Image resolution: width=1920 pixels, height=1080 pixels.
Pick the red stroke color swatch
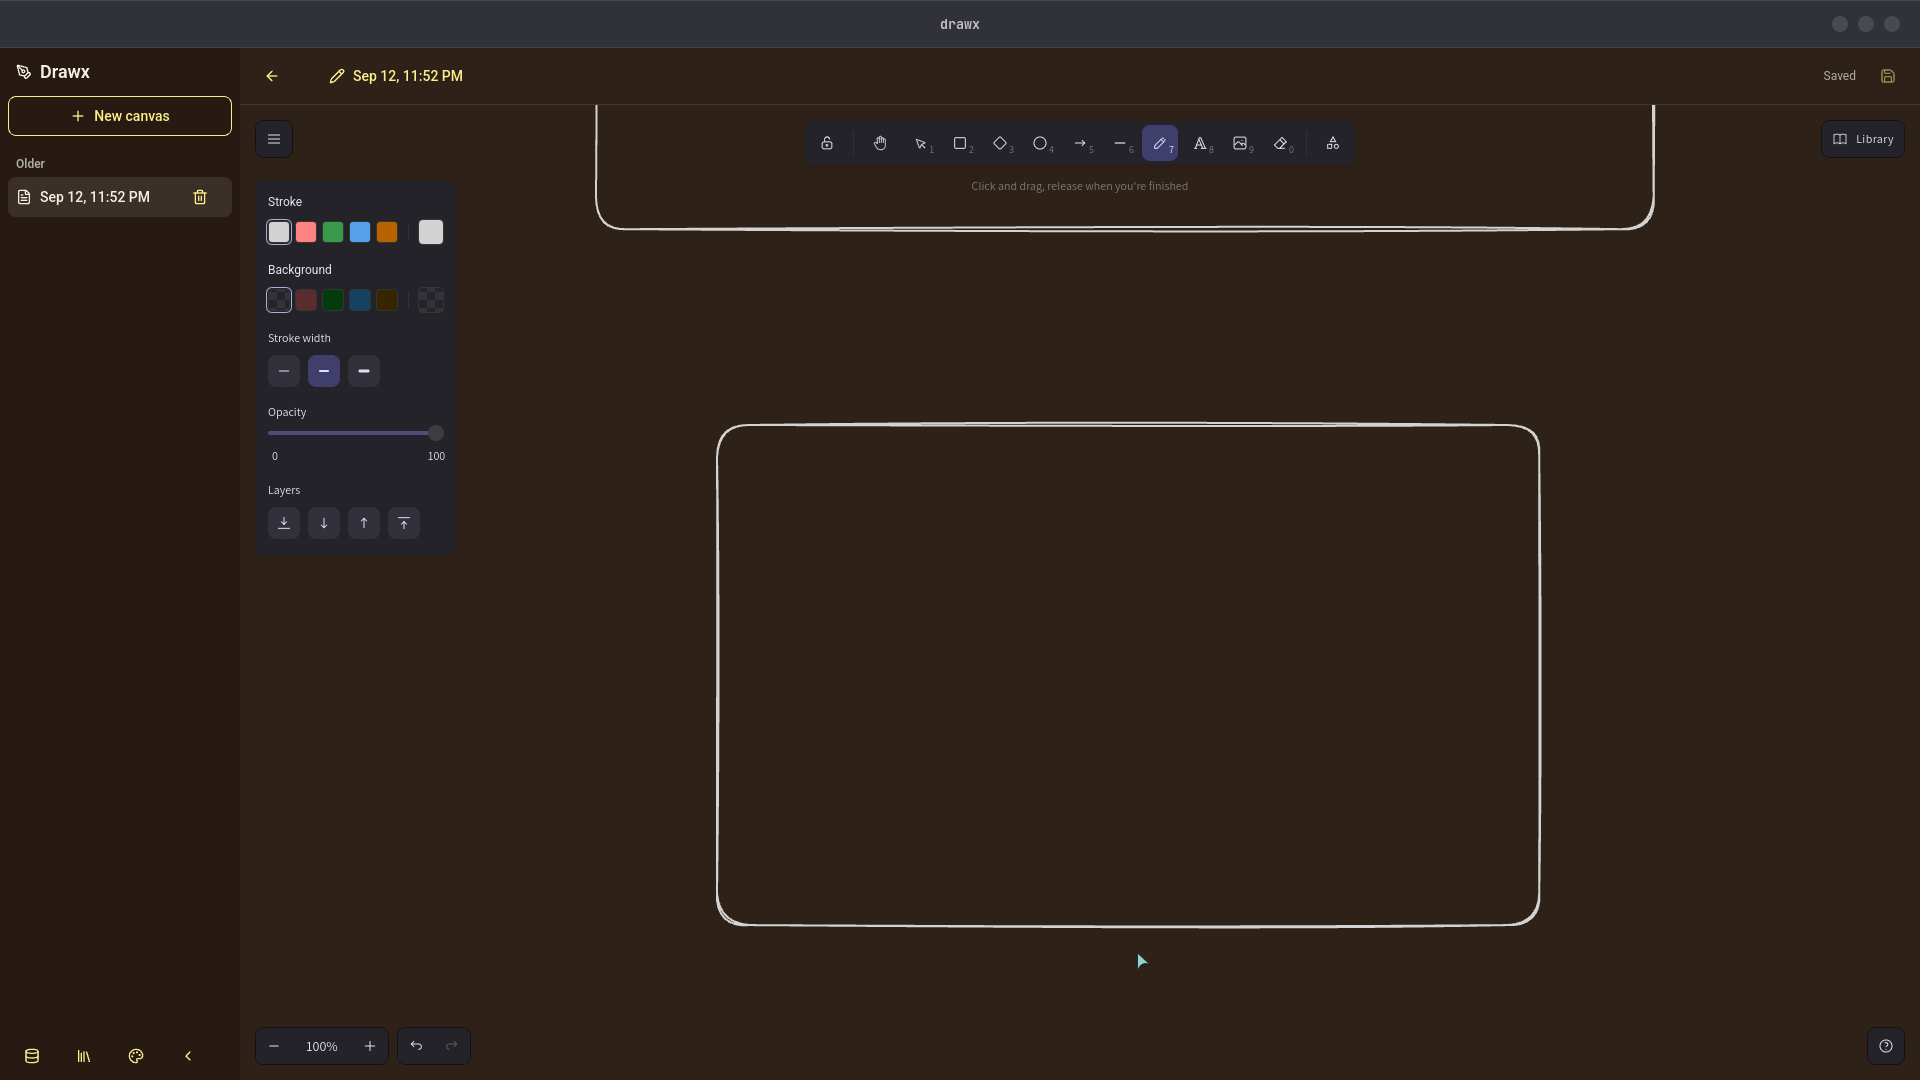[306, 232]
